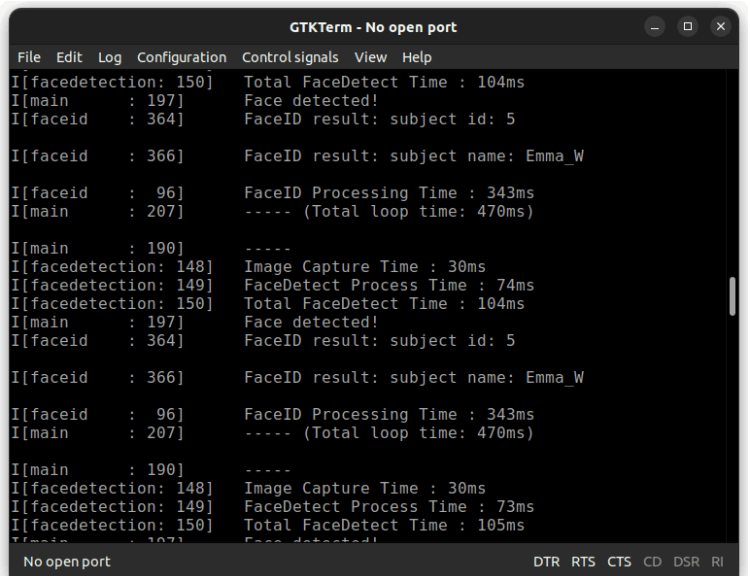Open the File menu

click(29, 57)
